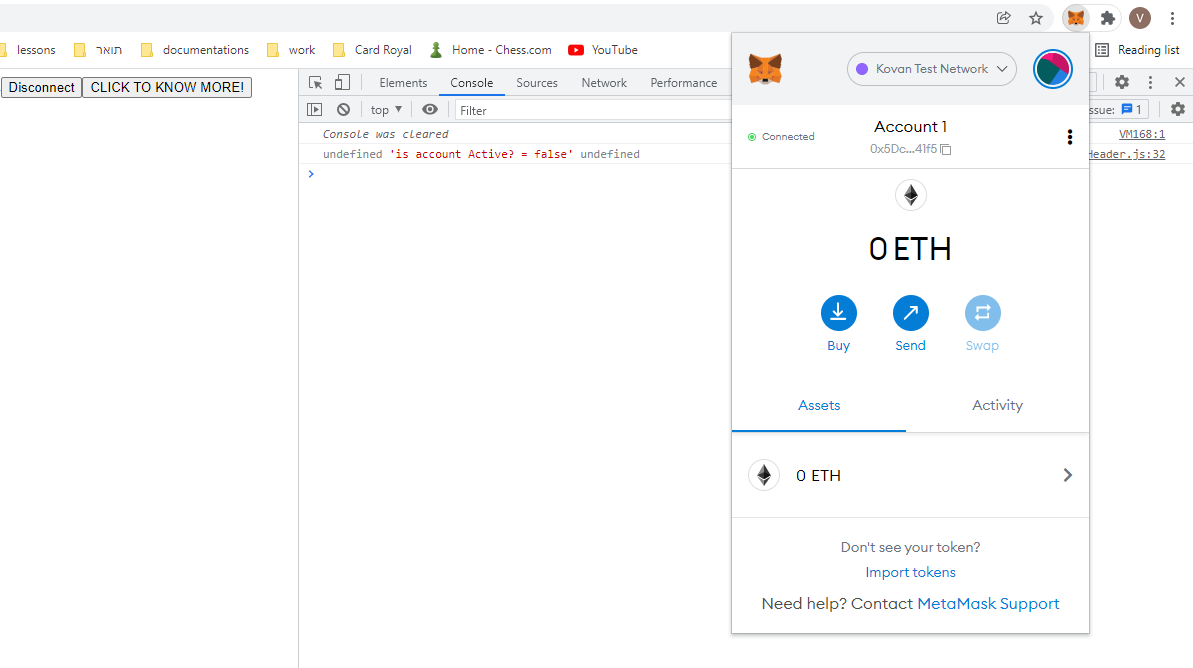The height and width of the screenshot is (668, 1193).
Task: Open the work bookmark folder
Action: point(291,49)
